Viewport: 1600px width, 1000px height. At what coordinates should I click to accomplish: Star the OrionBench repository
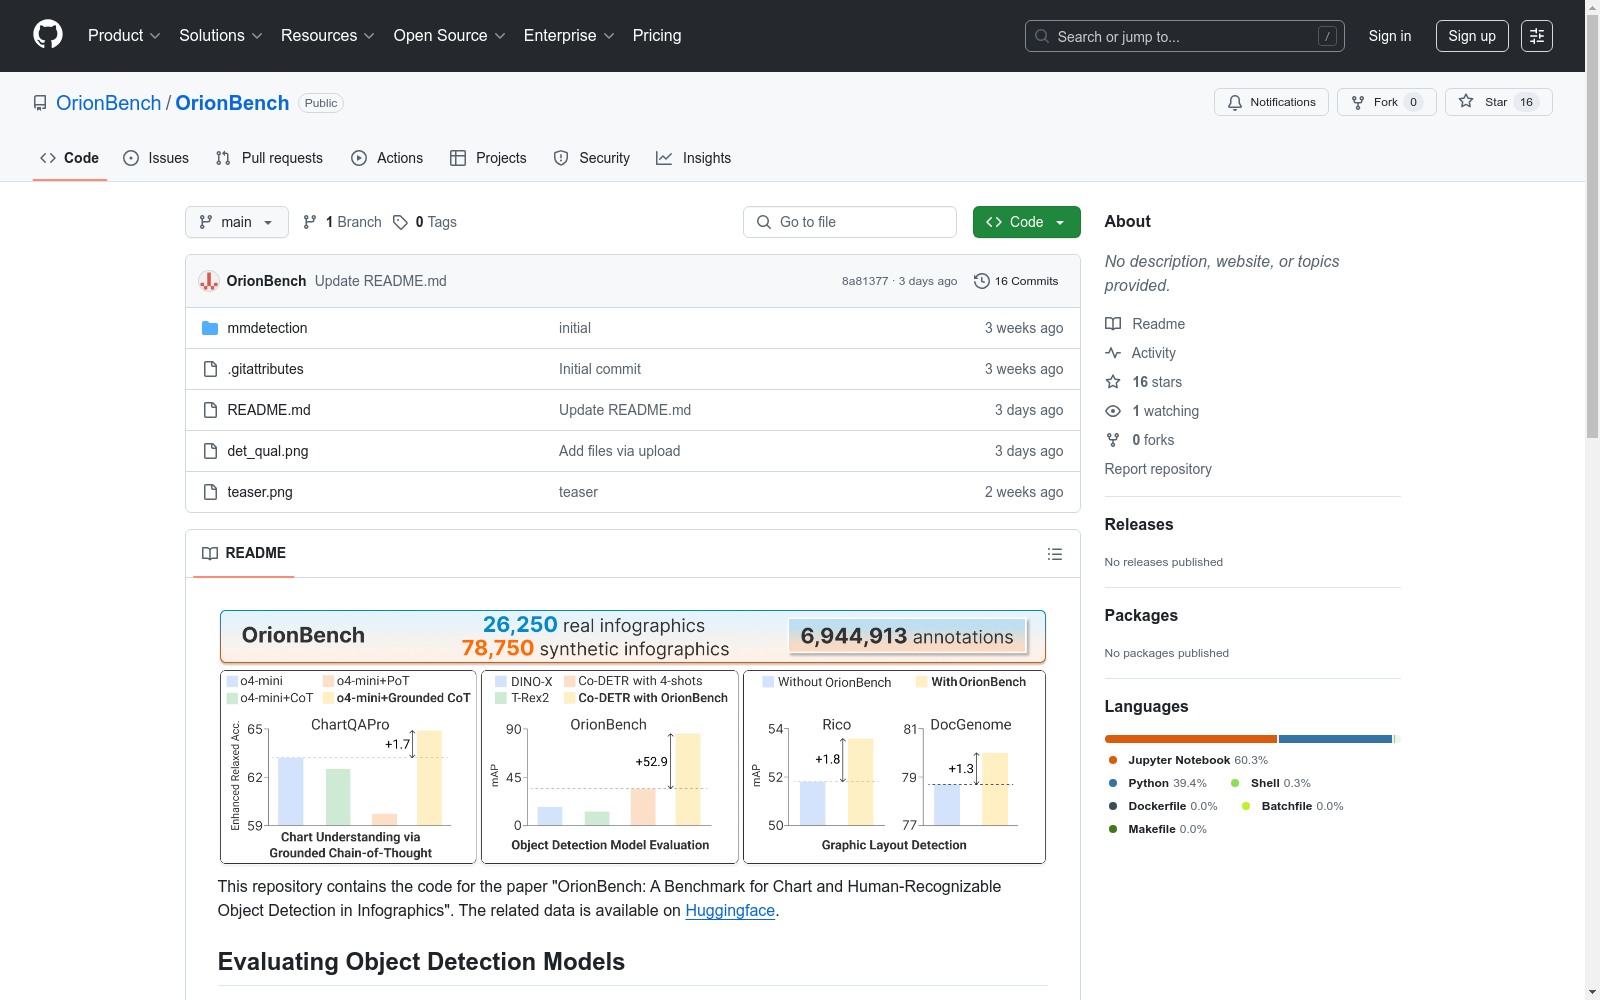point(1498,102)
